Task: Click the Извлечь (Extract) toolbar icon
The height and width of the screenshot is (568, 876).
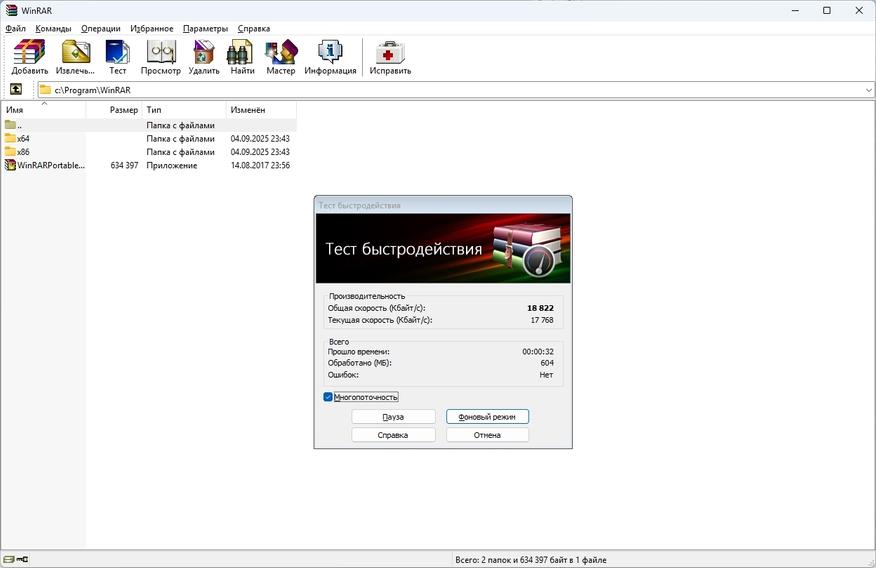Action: click(75, 56)
